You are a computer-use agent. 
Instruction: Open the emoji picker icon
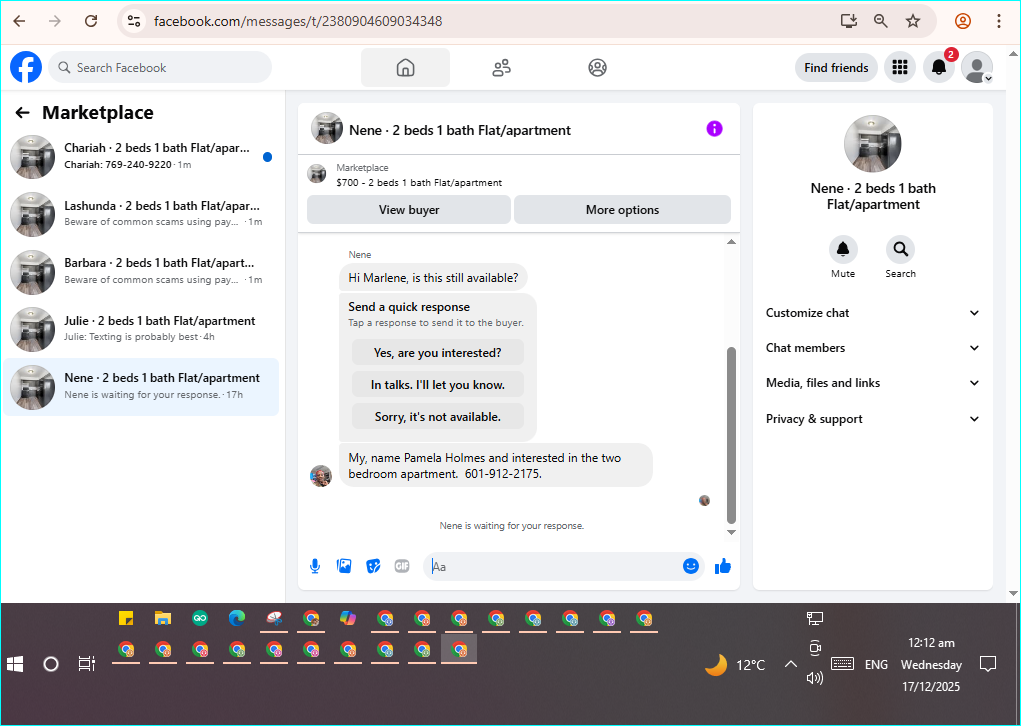[x=691, y=566]
